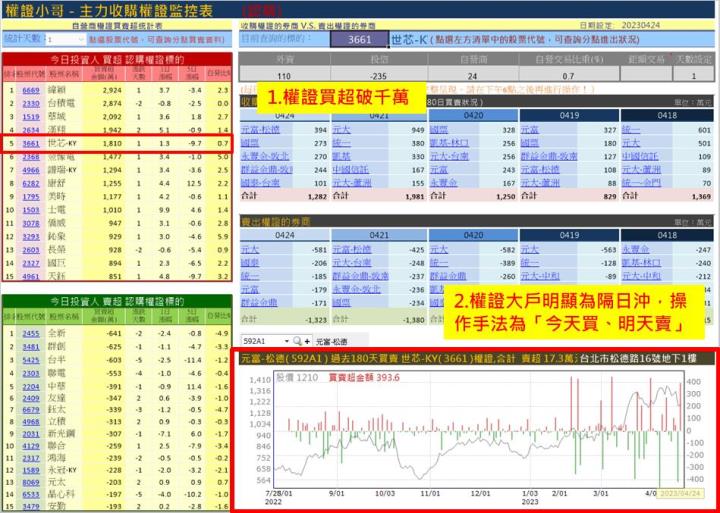
Task: Open 元大 seller link with value -581
Action: pyautogui.click(x=250, y=250)
